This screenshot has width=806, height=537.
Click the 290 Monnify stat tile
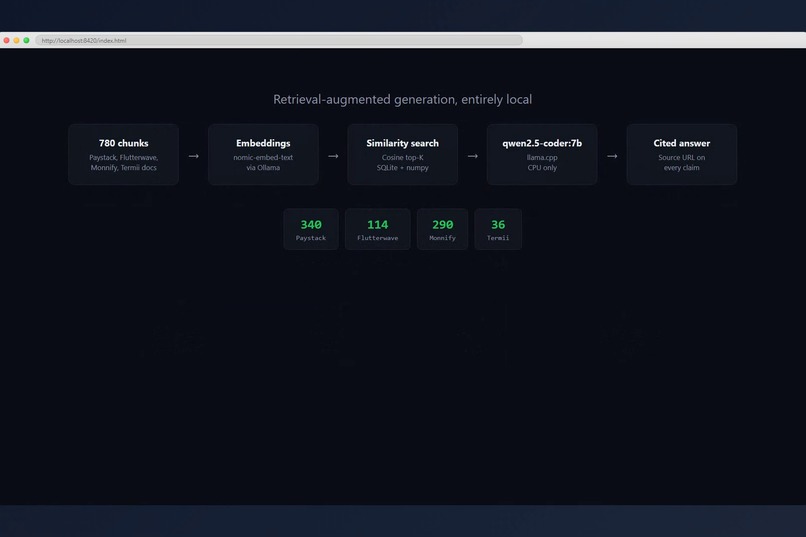[443, 229]
